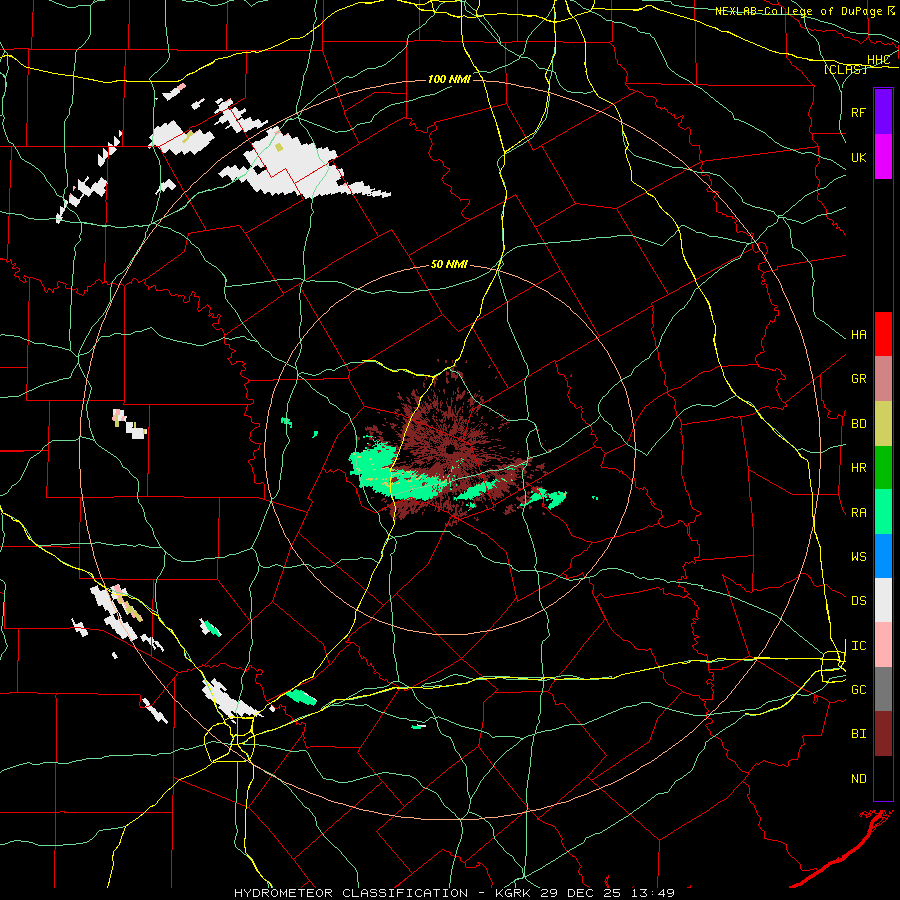Click the DS white legend swatch
Viewport: 900px width, 900px height.
(883, 600)
